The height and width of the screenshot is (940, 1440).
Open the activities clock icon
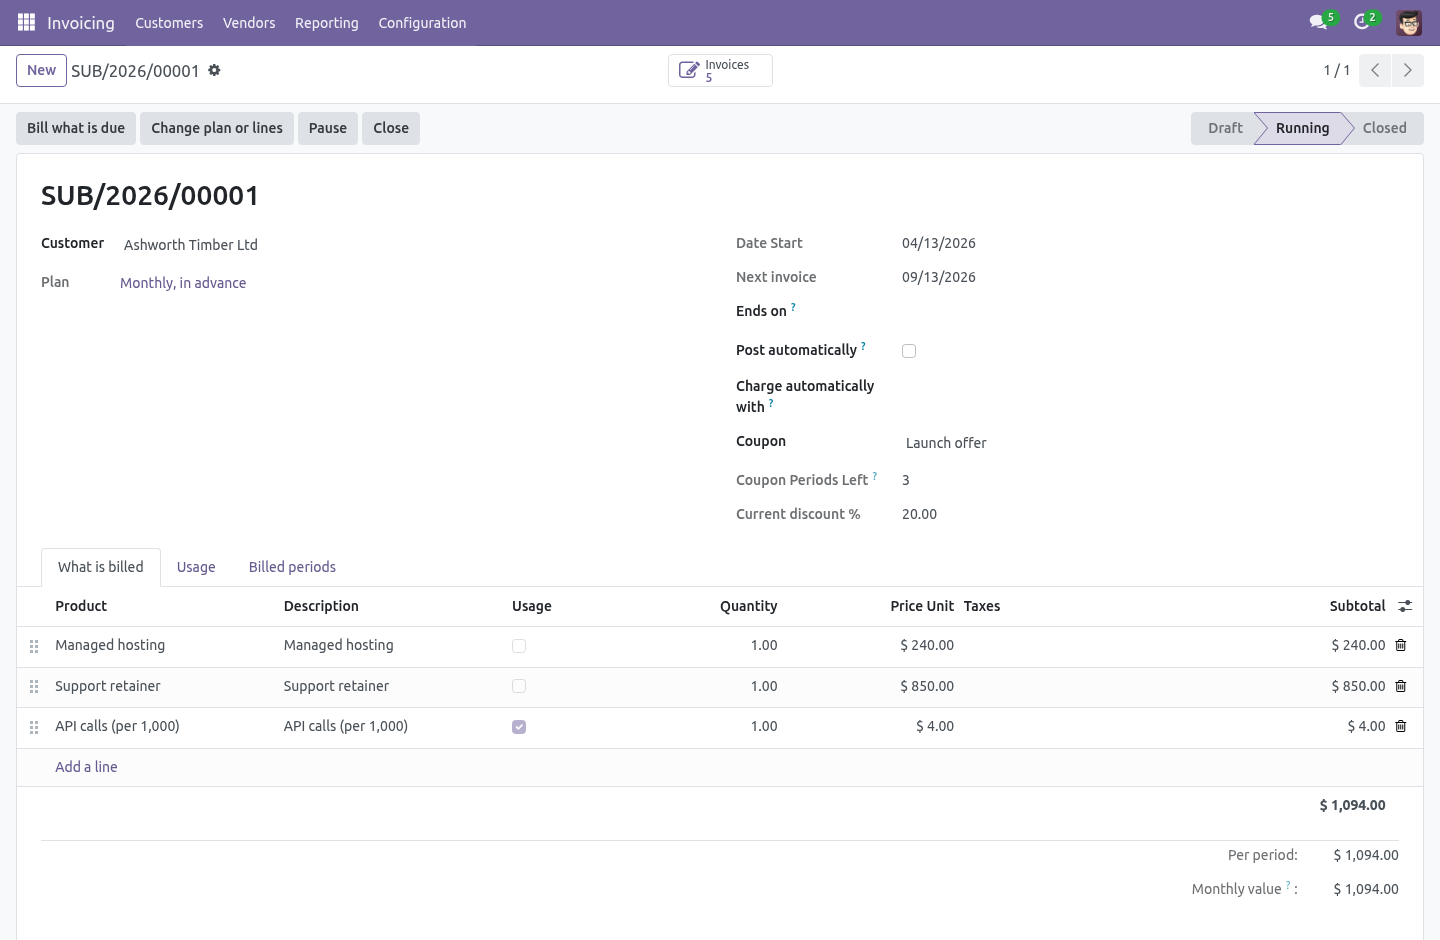1361,22
